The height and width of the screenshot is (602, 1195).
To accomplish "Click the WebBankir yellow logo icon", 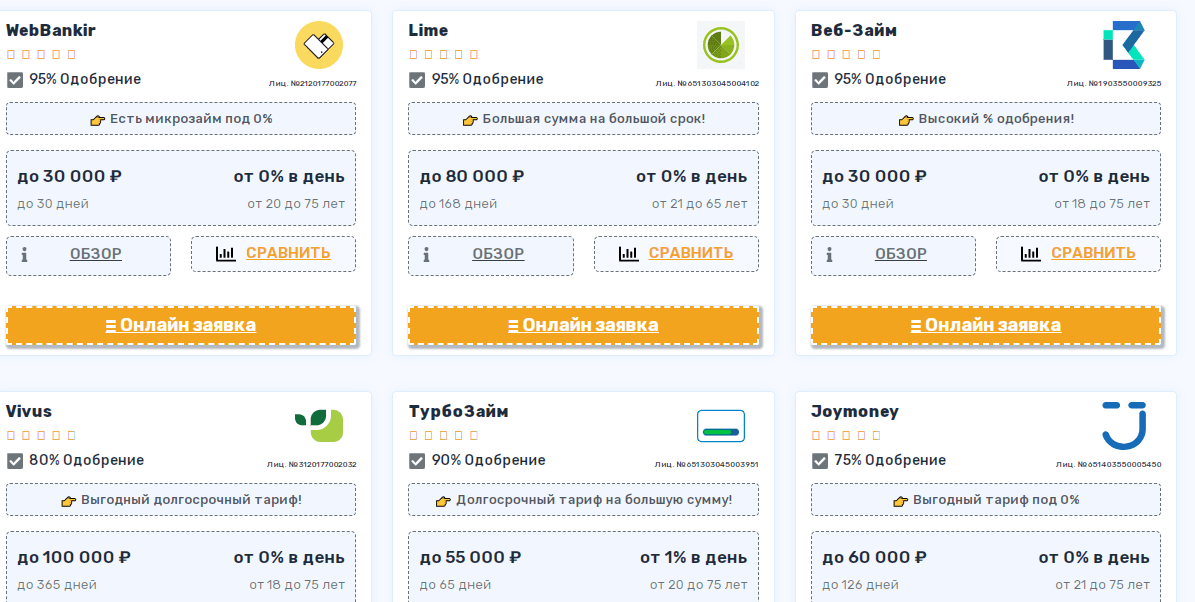I will pyautogui.click(x=319, y=46).
